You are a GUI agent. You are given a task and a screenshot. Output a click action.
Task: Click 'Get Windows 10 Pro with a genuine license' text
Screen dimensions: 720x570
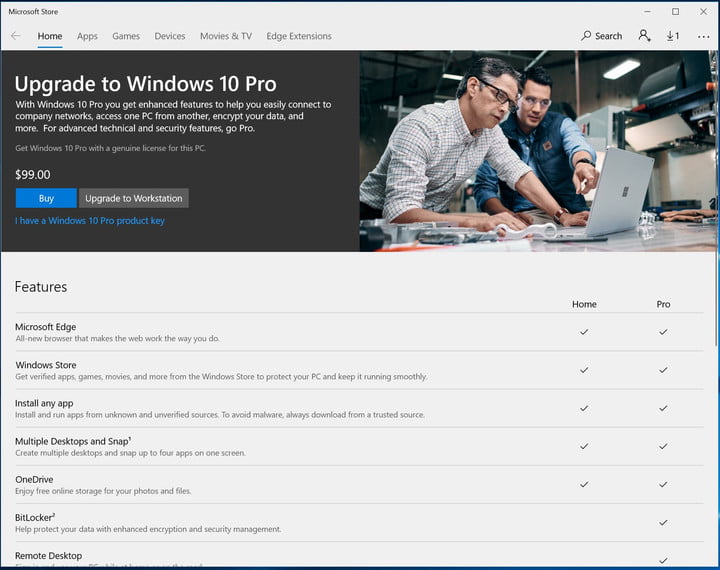point(110,148)
